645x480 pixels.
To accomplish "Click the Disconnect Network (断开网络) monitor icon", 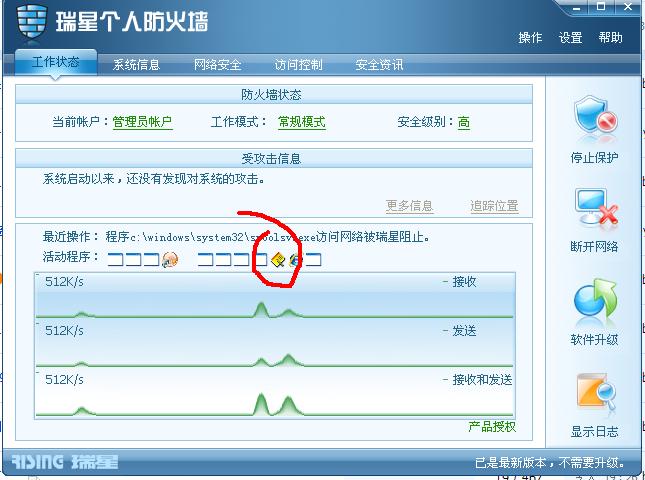I will [x=596, y=208].
